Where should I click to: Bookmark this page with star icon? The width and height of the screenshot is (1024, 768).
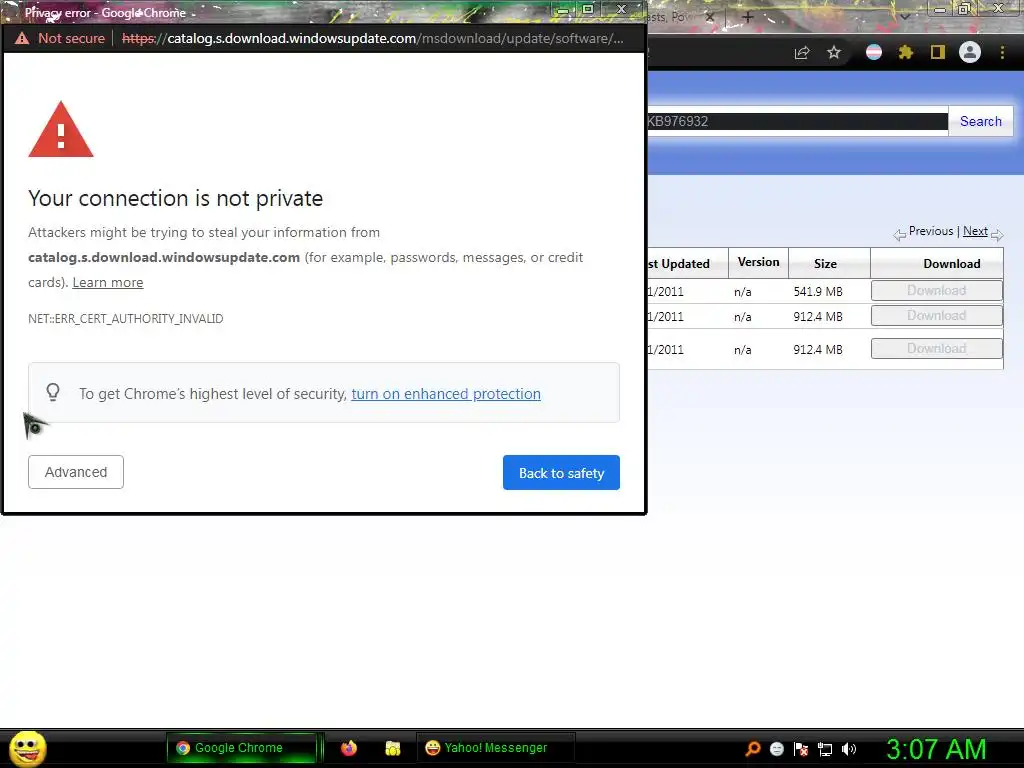click(x=834, y=53)
